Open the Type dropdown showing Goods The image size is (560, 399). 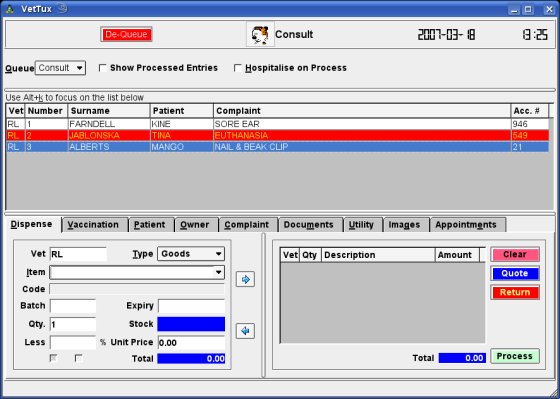[191, 254]
